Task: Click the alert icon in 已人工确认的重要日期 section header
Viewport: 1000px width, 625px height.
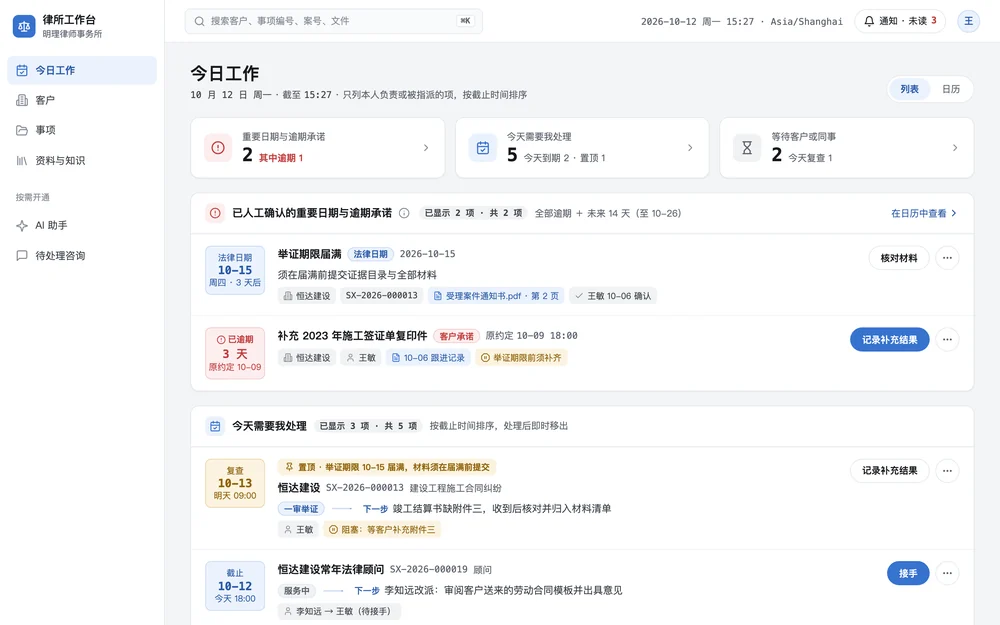Action: pos(215,213)
